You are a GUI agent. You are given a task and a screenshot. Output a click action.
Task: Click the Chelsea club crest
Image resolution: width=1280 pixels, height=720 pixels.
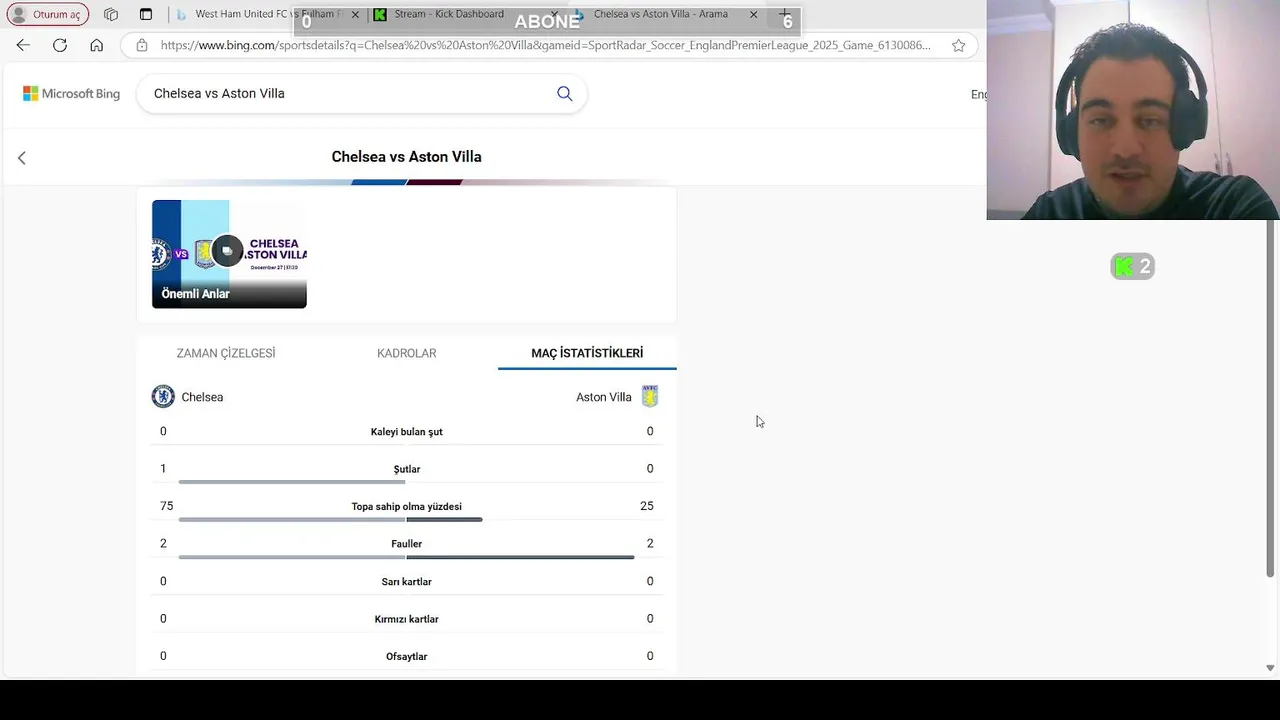(163, 397)
